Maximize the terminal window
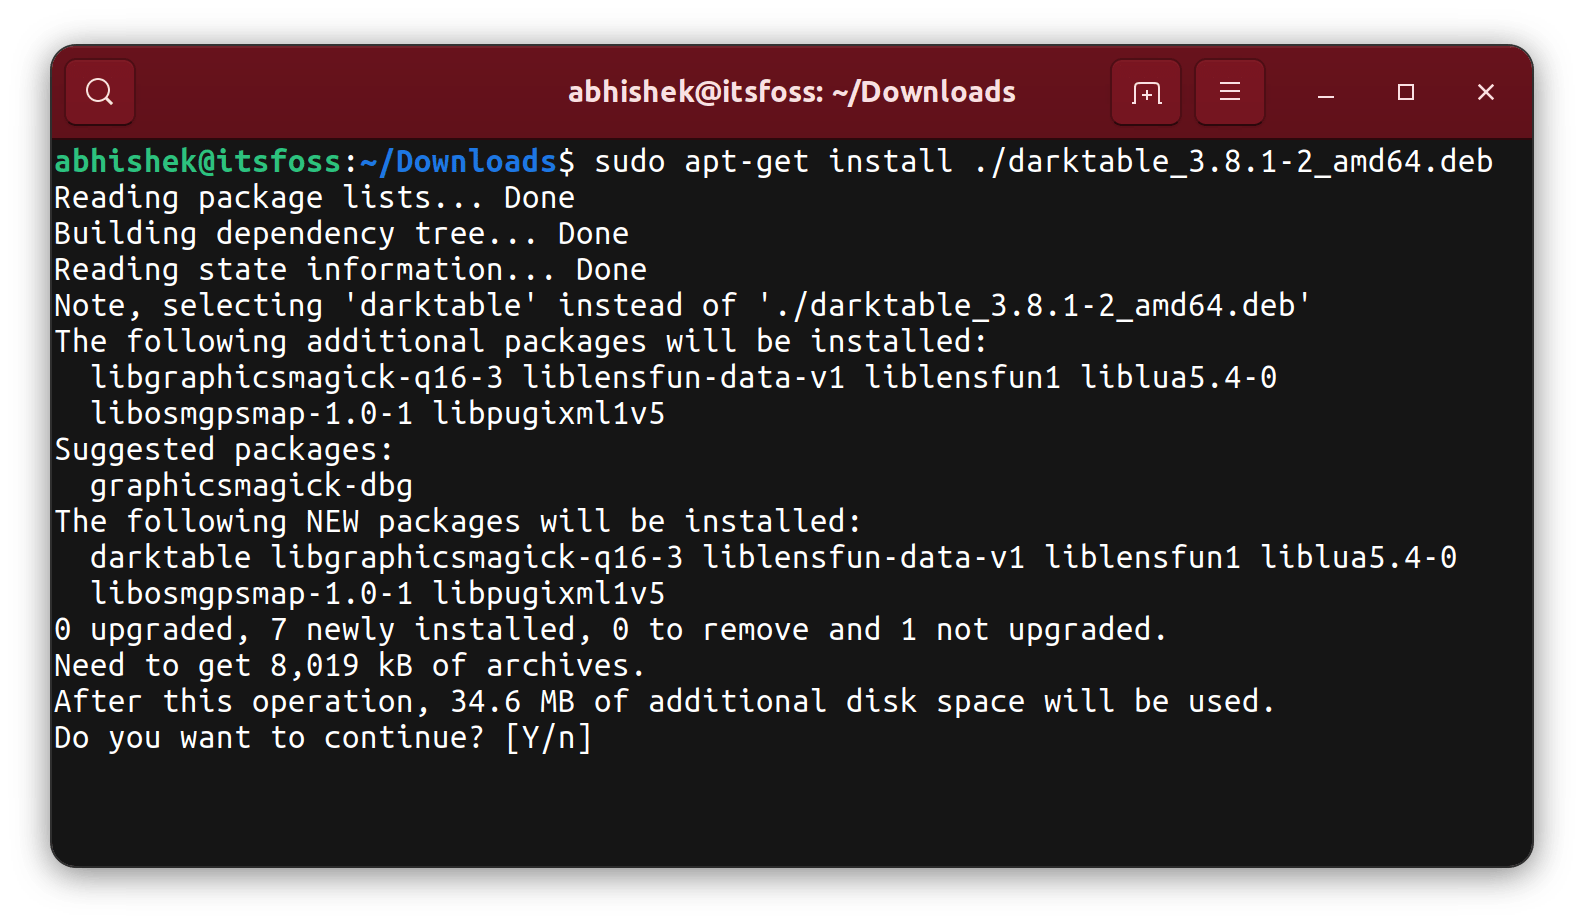1584x924 pixels. 1405,93
